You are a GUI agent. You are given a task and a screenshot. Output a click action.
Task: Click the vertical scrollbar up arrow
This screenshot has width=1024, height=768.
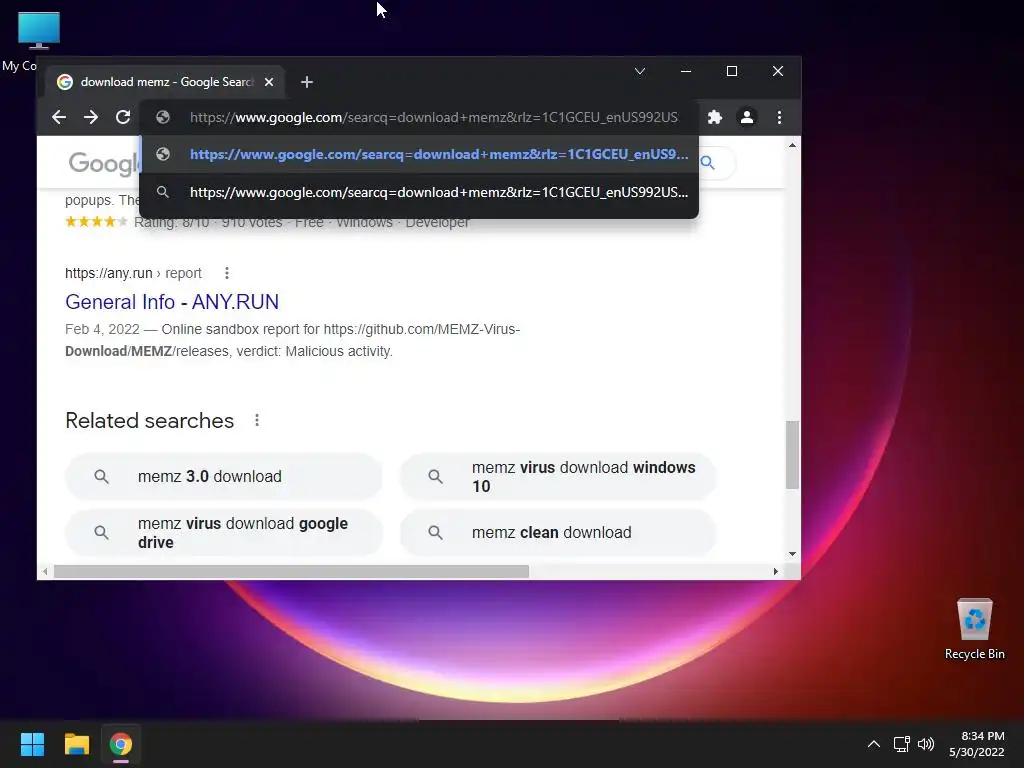(x=792, y=145)
